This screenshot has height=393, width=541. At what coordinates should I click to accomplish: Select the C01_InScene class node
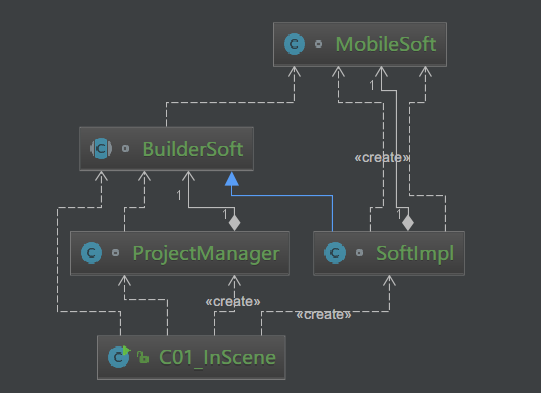click(x=191, y=357)
